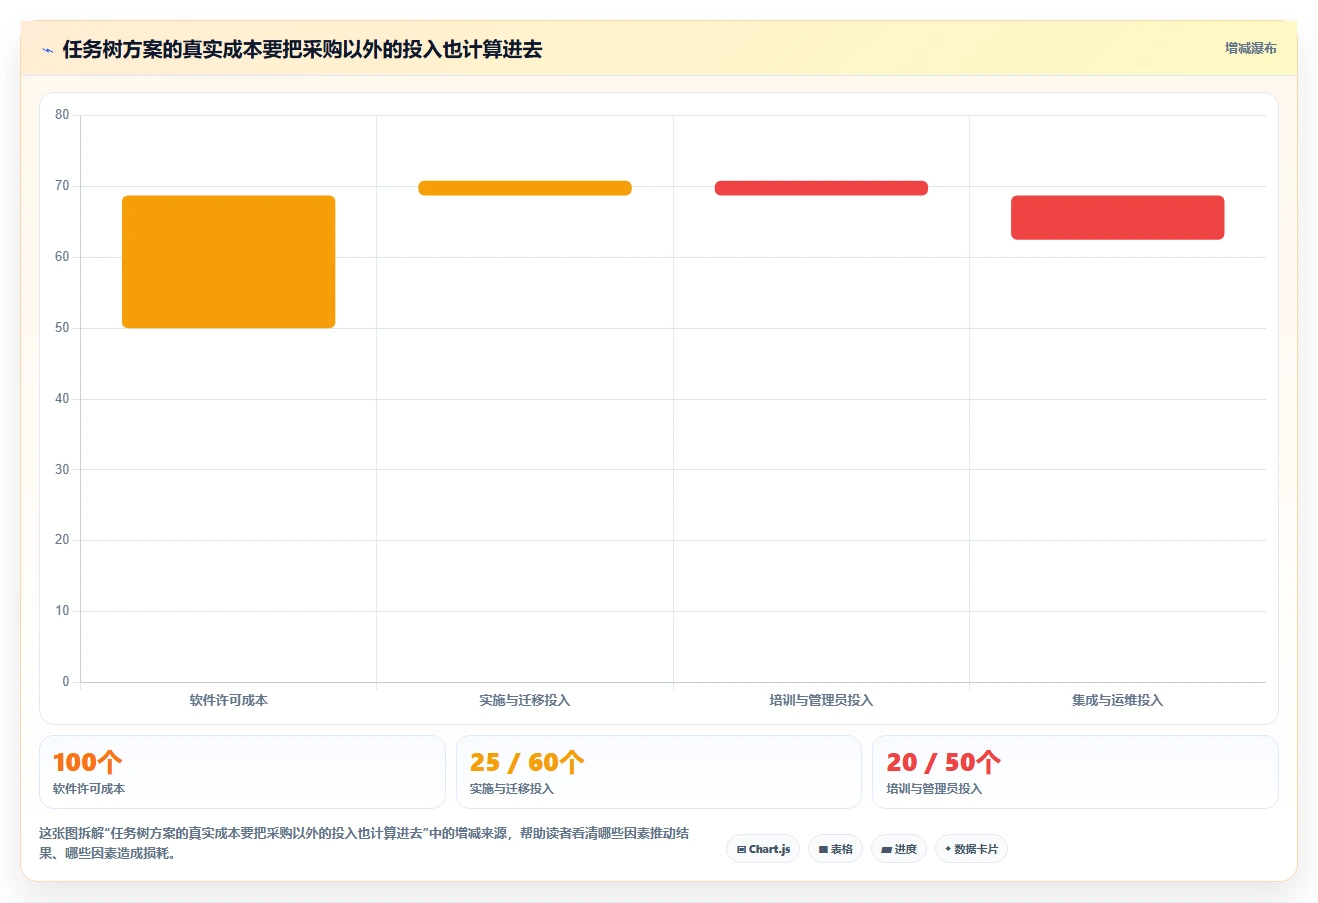1318x903 pixels.
Task: Click the 增减瀑布 label in the header
Action: pos(1250,48)
